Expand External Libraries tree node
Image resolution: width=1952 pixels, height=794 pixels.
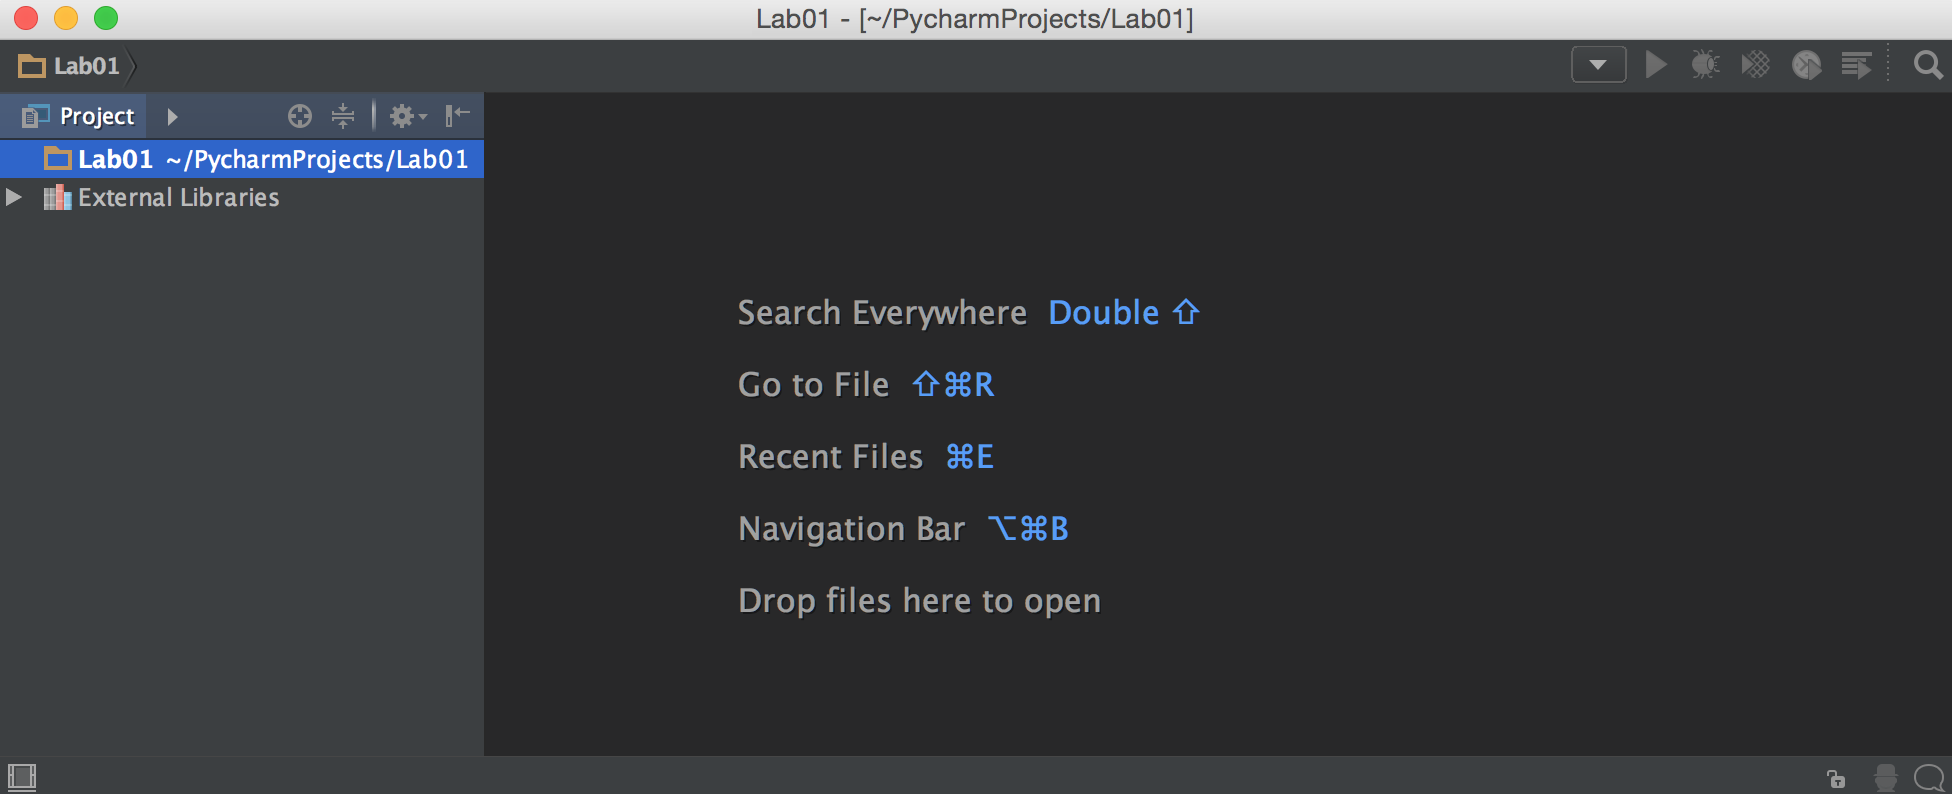pos(14,197)
